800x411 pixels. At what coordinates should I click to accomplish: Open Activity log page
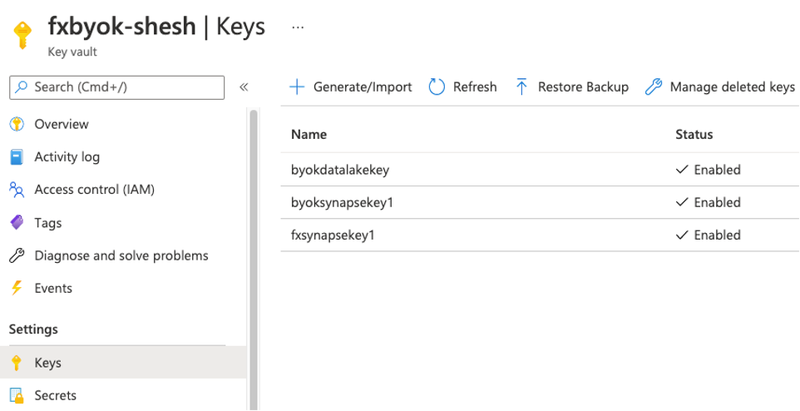pos(67,157)
